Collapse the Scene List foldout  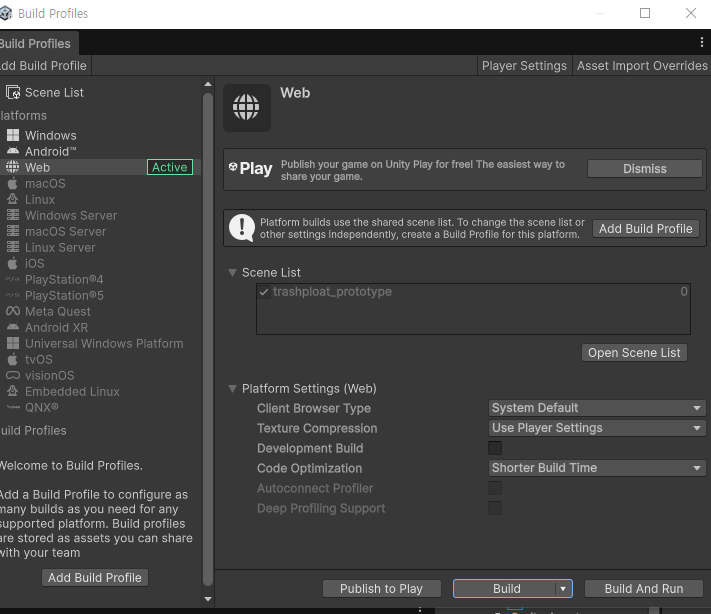tap(232, 273)
